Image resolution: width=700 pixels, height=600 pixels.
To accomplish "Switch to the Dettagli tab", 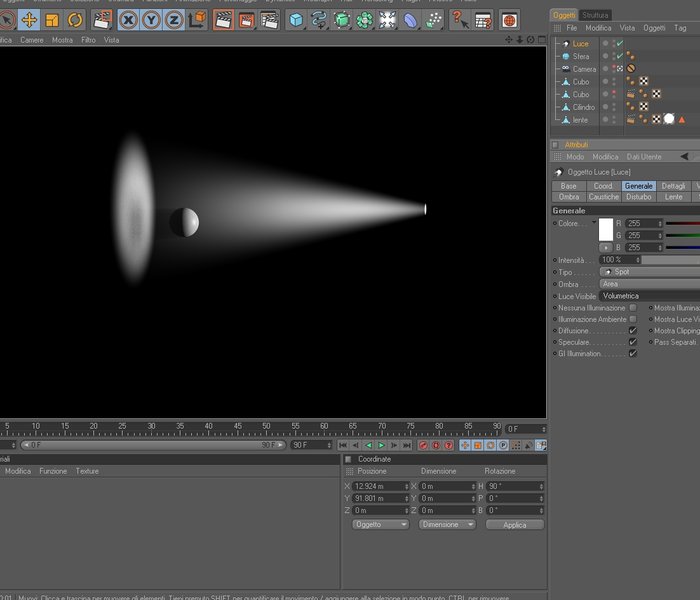I will (x=673, y=186).
